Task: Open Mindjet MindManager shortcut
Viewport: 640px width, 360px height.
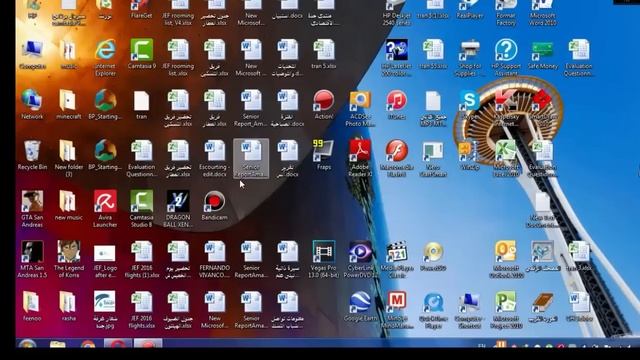Action: pyautogui.click(x=396, y=310)
